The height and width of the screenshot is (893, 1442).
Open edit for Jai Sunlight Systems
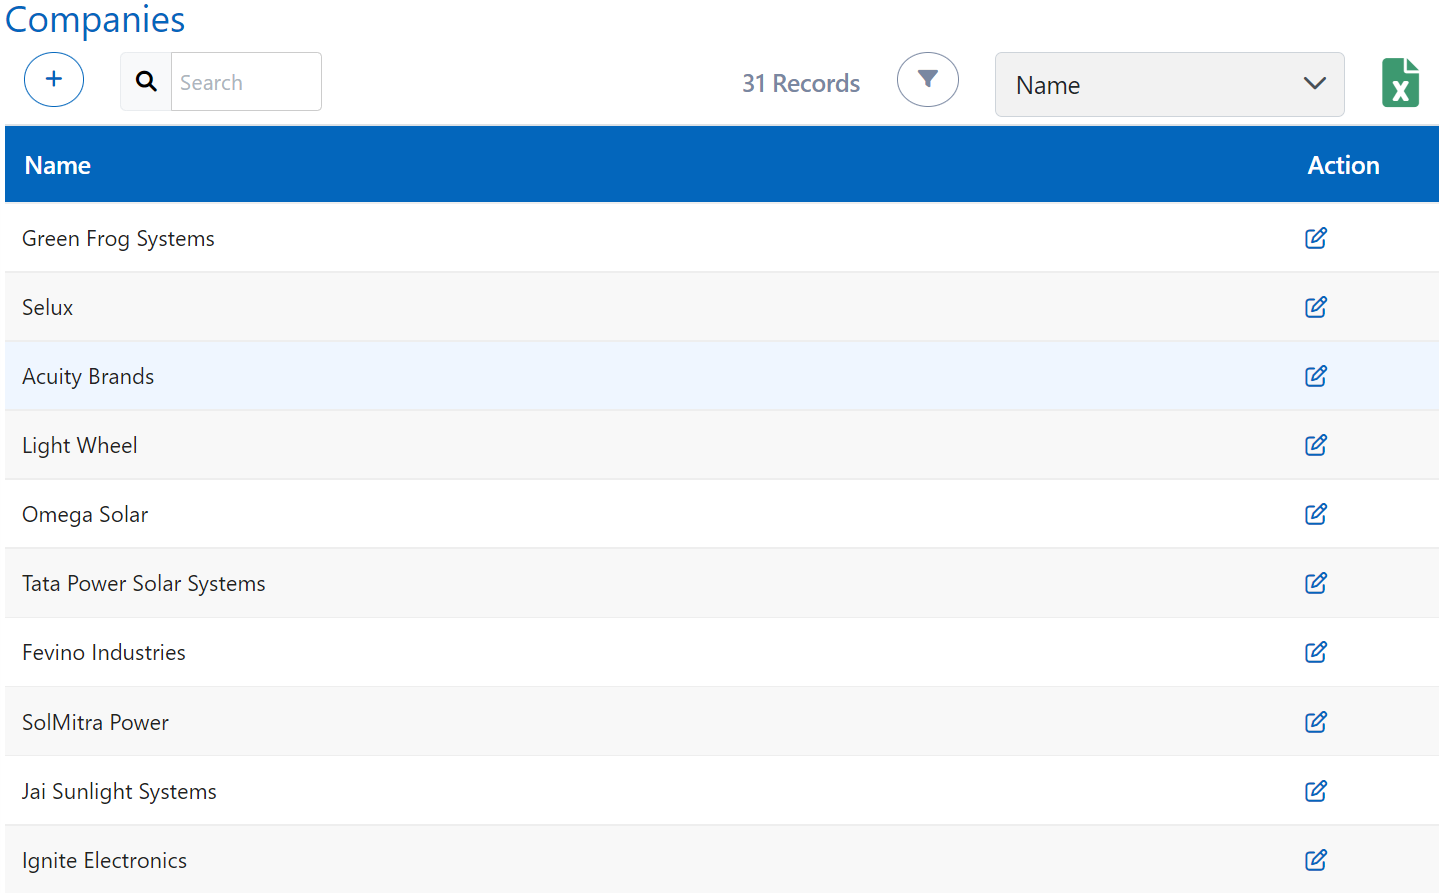point(1315,792)
